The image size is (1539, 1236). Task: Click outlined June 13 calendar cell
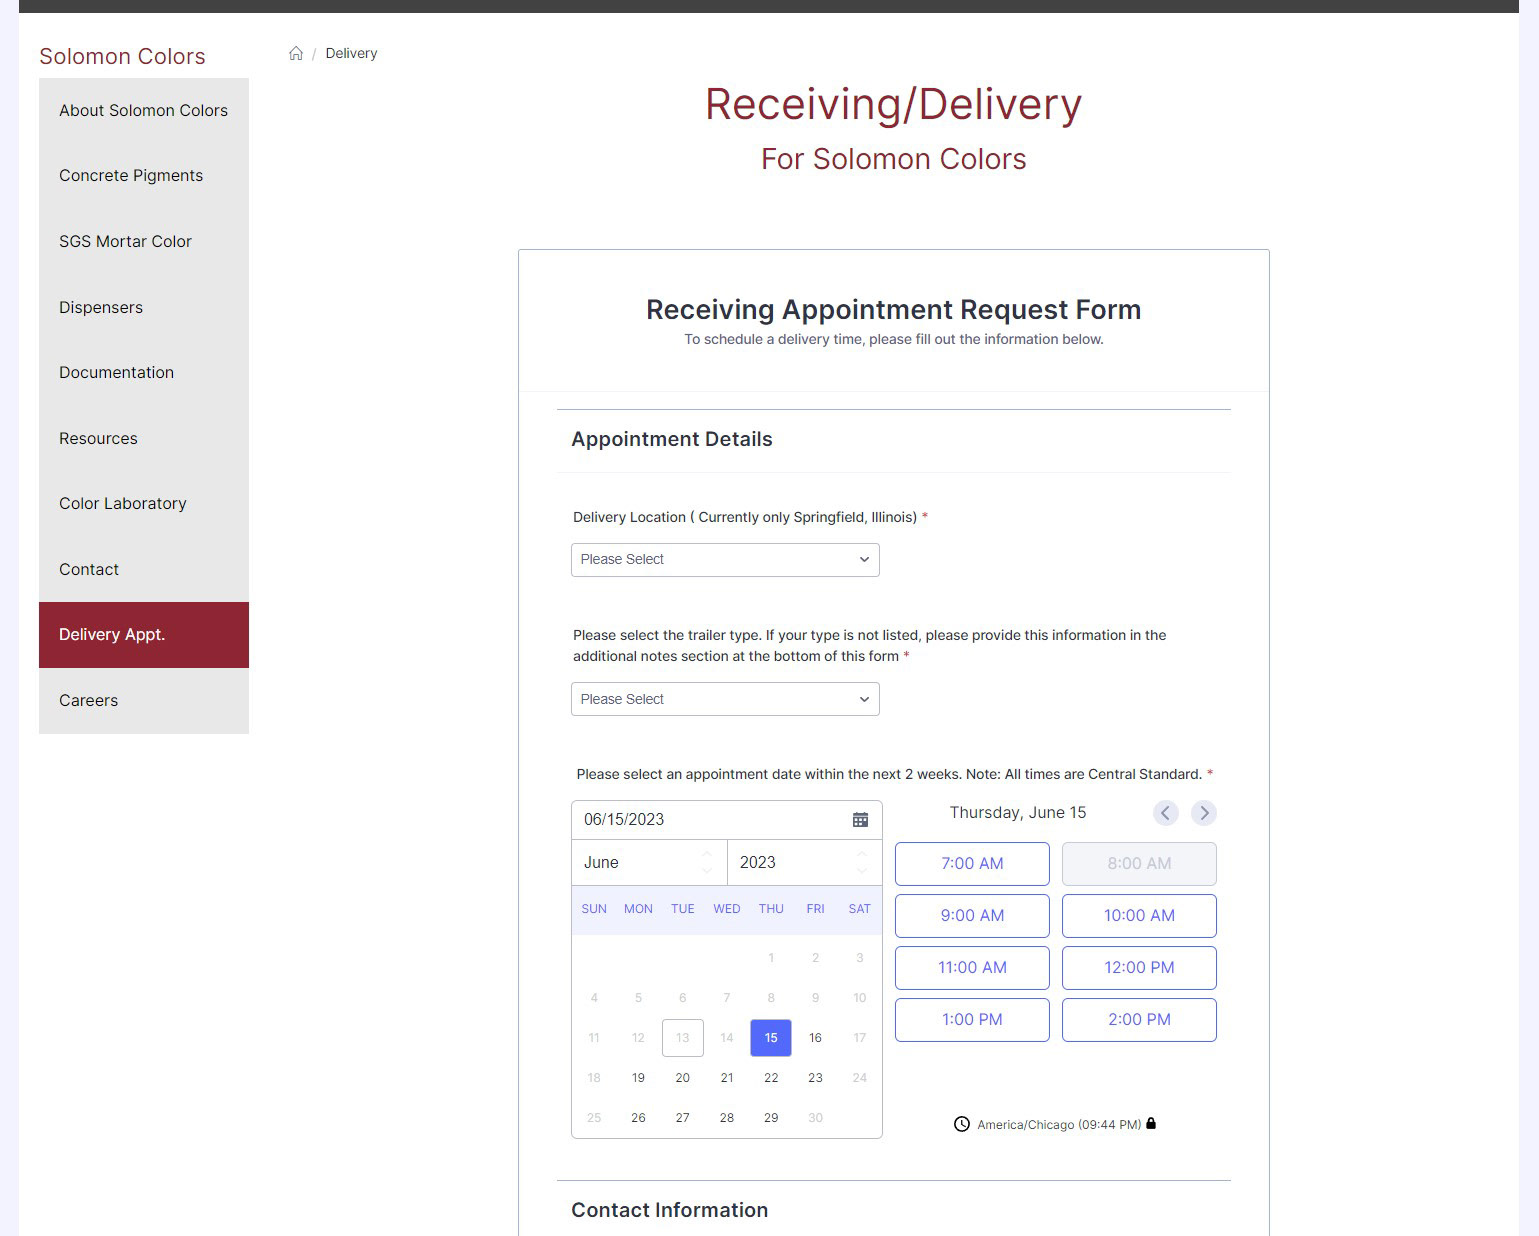[x=683, y=1038]
